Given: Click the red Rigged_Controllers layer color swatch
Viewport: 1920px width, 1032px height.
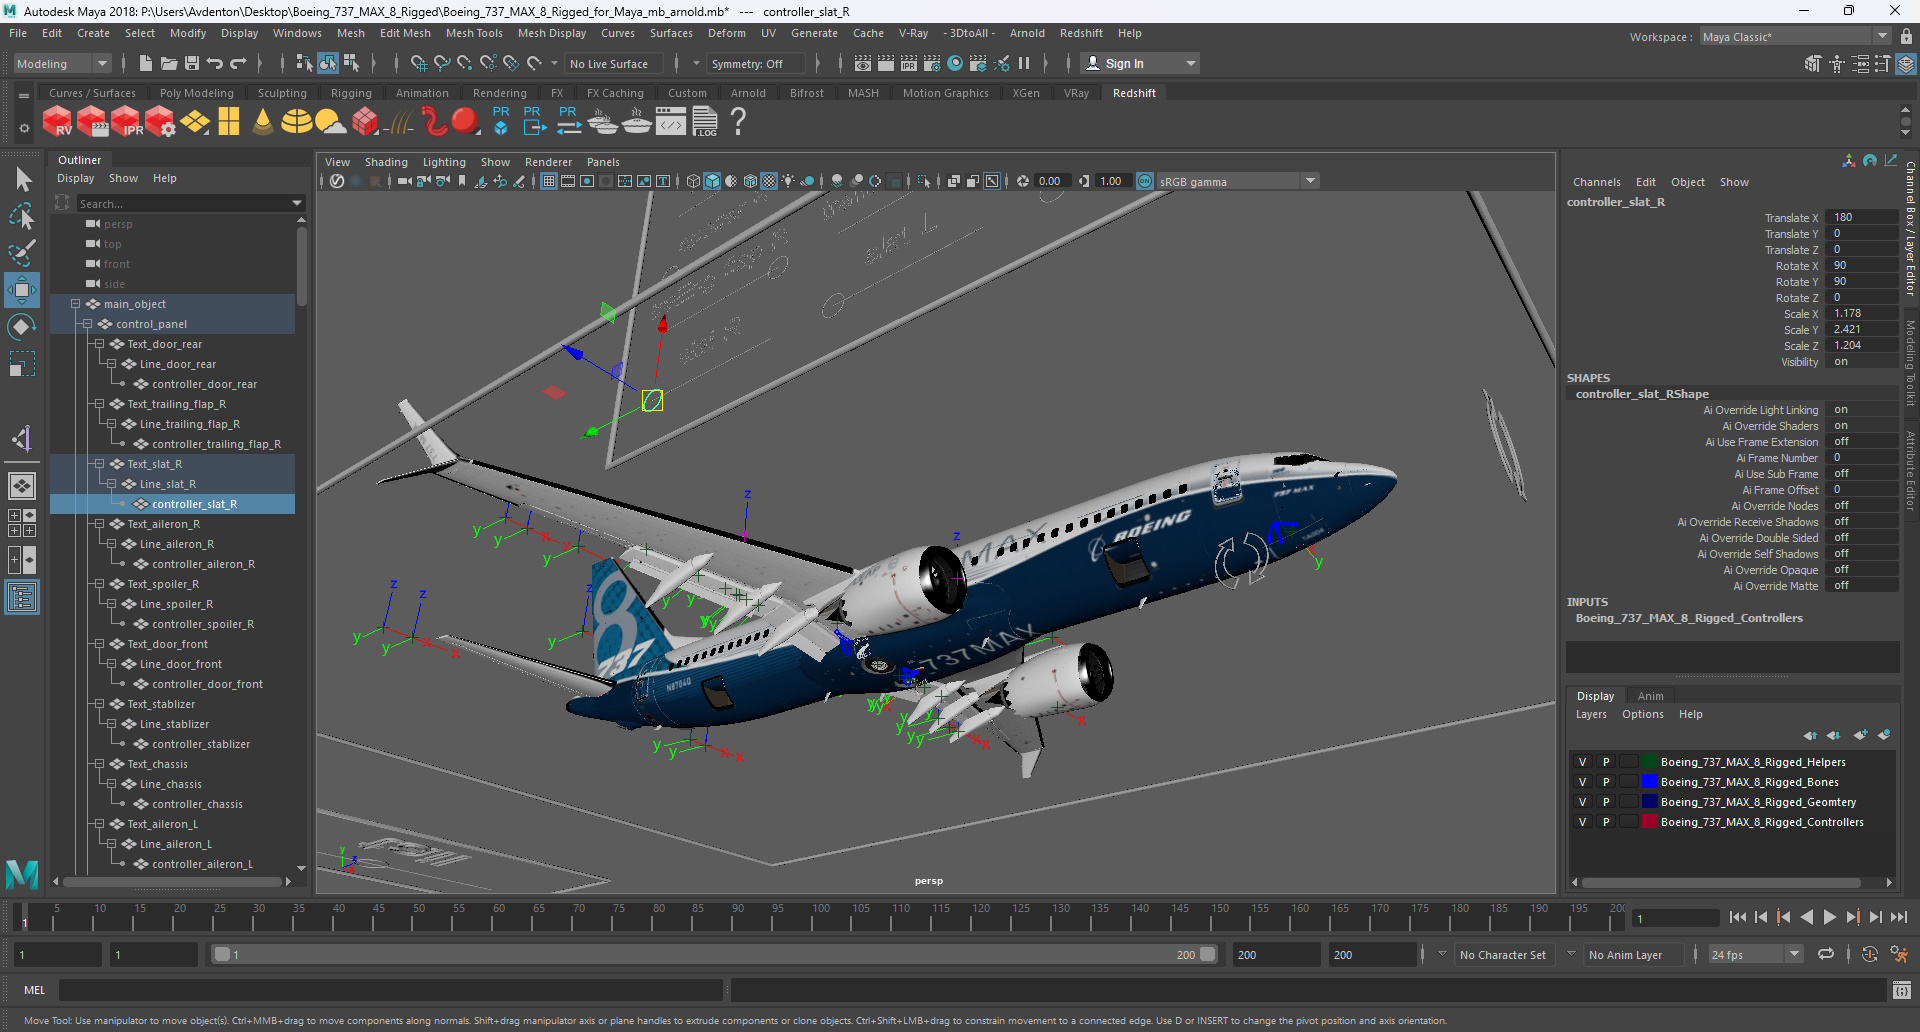Looking at the screenshot, I should [1650, 822].
